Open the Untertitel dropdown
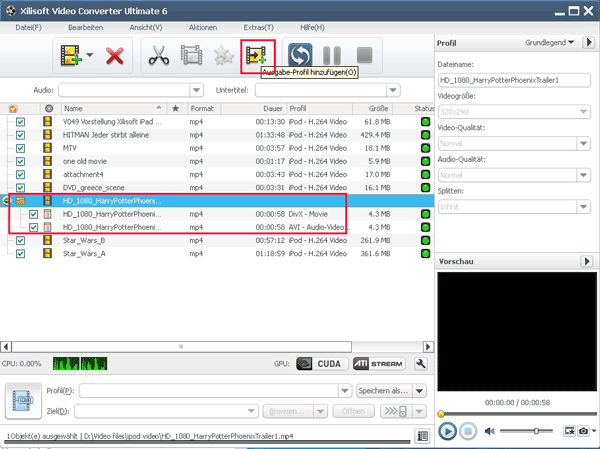 [393, 90]
